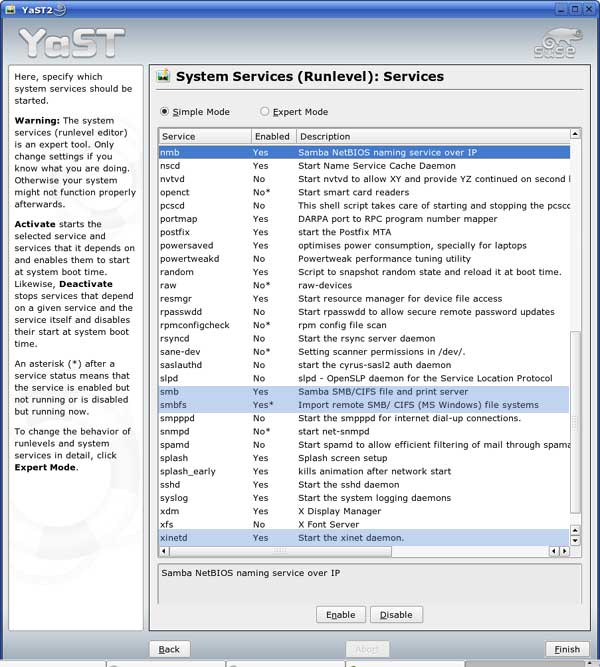Viewport: 600px width, 667px height.
Task: Select the rpmconfigcheck service row
Action: click(364, 325)
